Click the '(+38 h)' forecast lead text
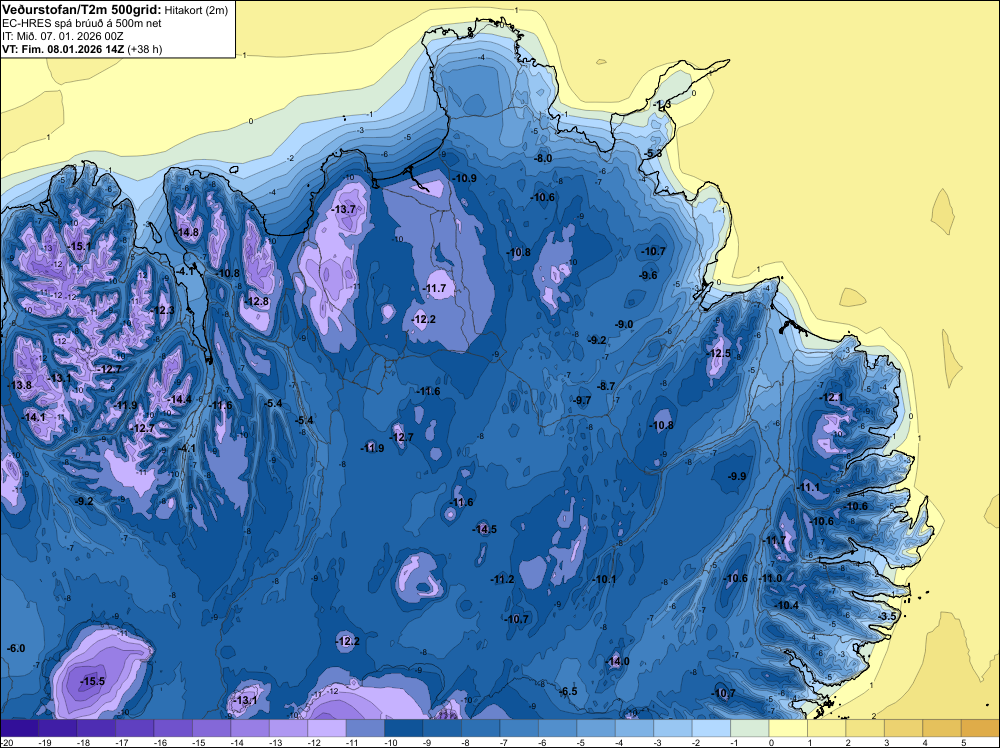1000x748 pixels. pyautogui.click(x=145, y=49)
